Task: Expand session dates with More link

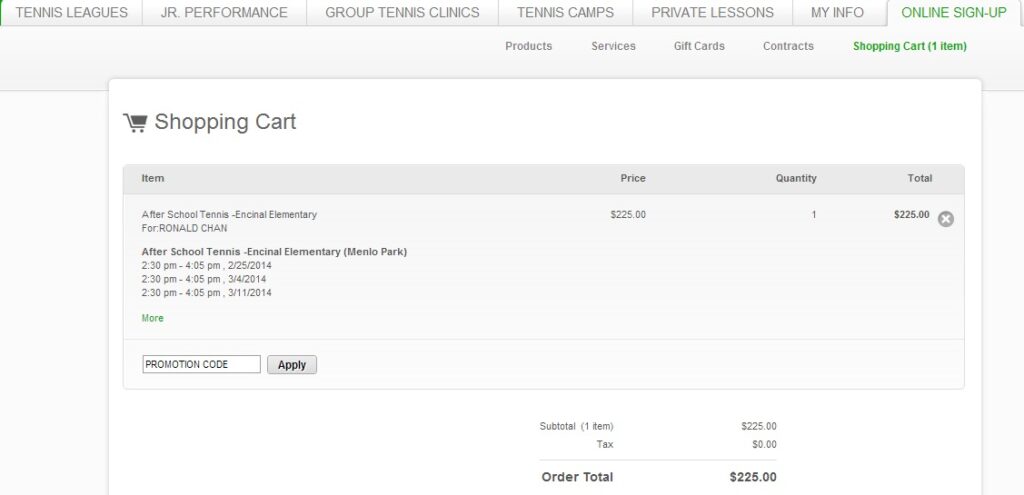Action: point(153,318)
